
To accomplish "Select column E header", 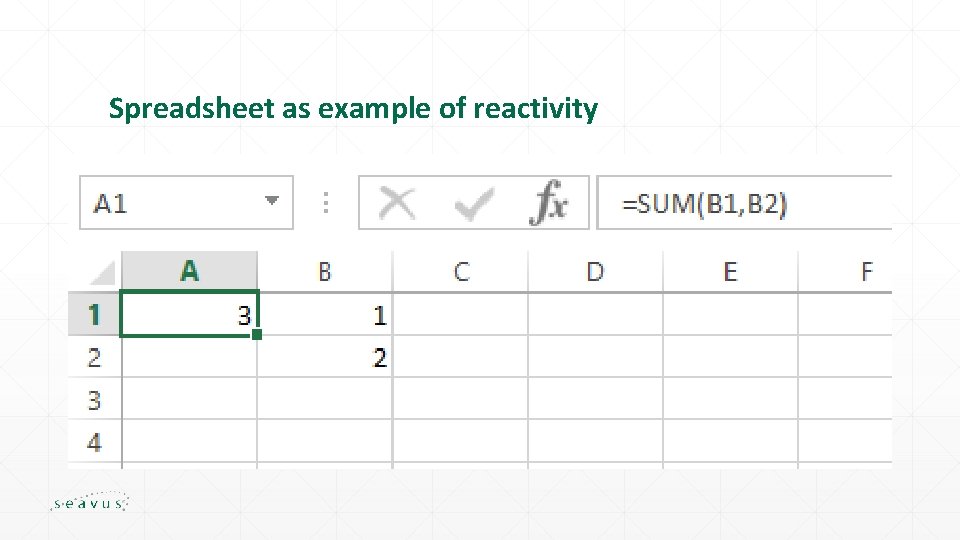I will tap(730, 271).
